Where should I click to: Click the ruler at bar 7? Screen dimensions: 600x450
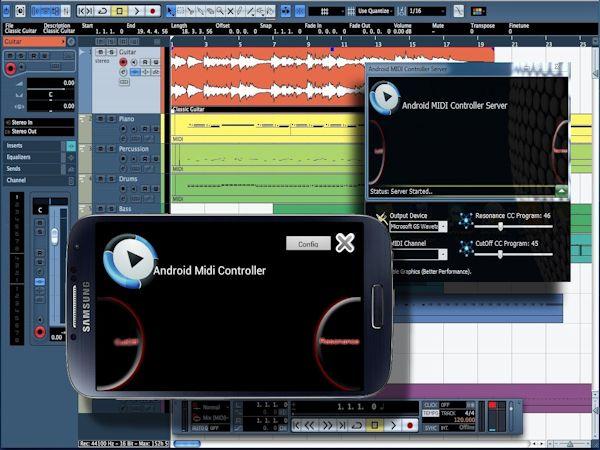coord(274,42)
